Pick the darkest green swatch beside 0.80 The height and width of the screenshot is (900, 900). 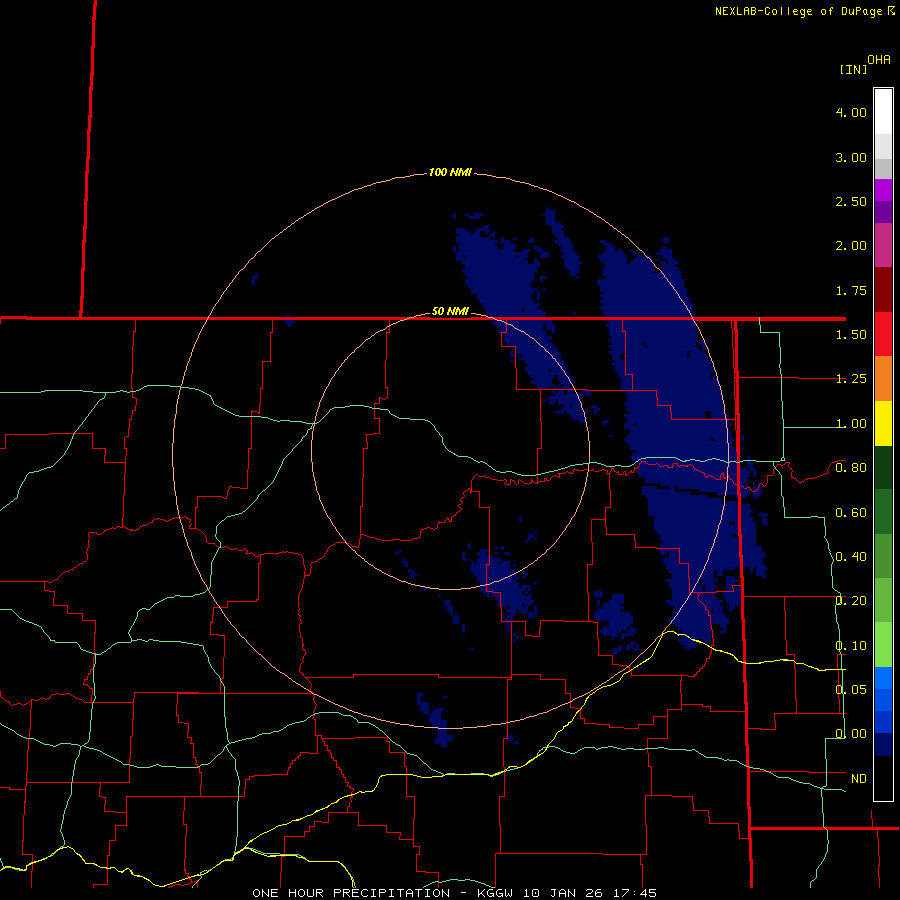(883, 468)
